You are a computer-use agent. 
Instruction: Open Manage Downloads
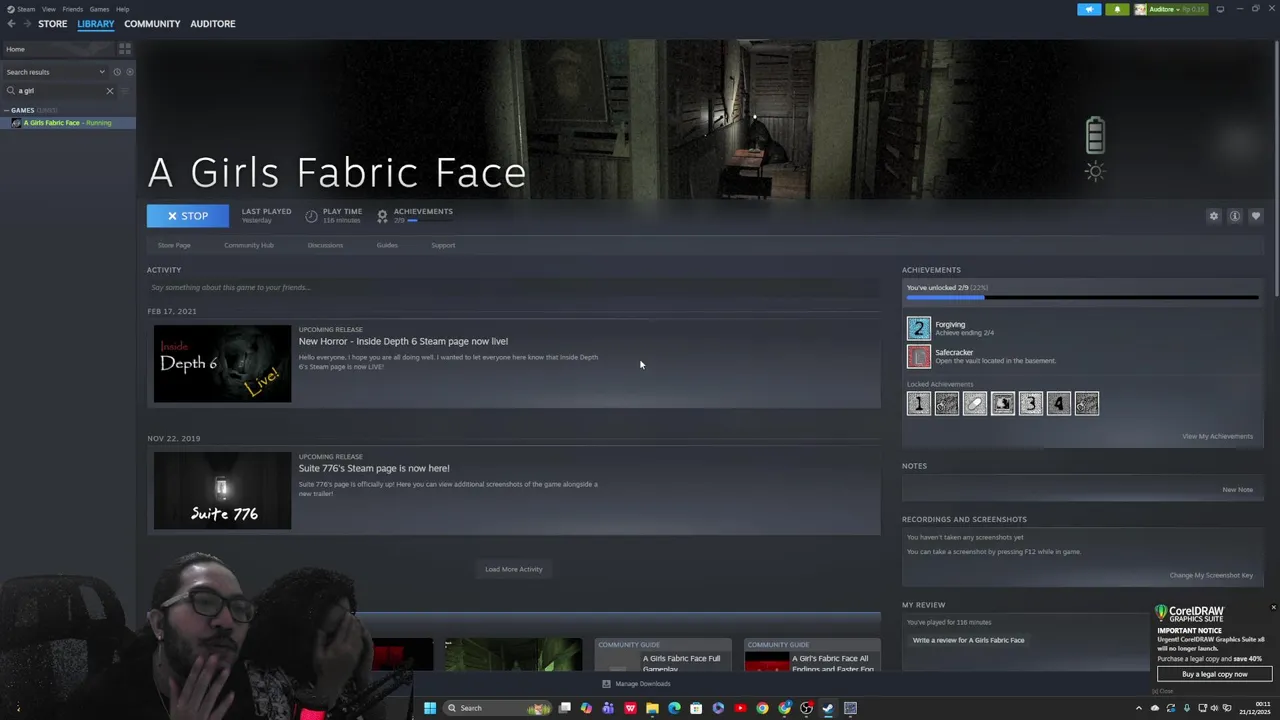(636, 684)
